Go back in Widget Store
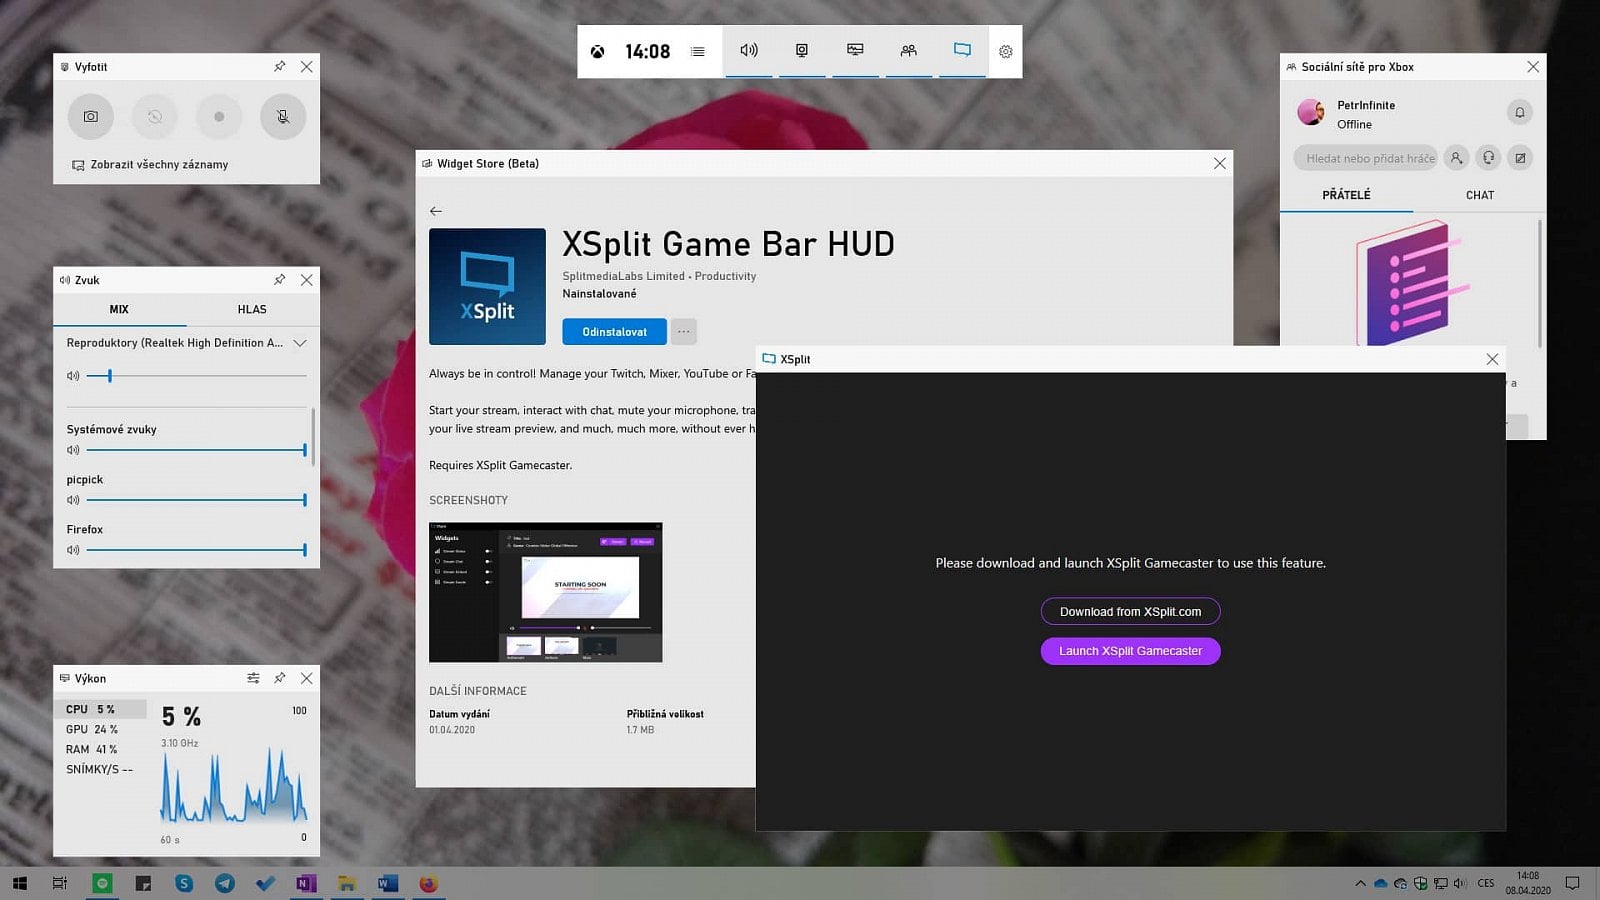Screen dimensions: 1600x900 436,211
